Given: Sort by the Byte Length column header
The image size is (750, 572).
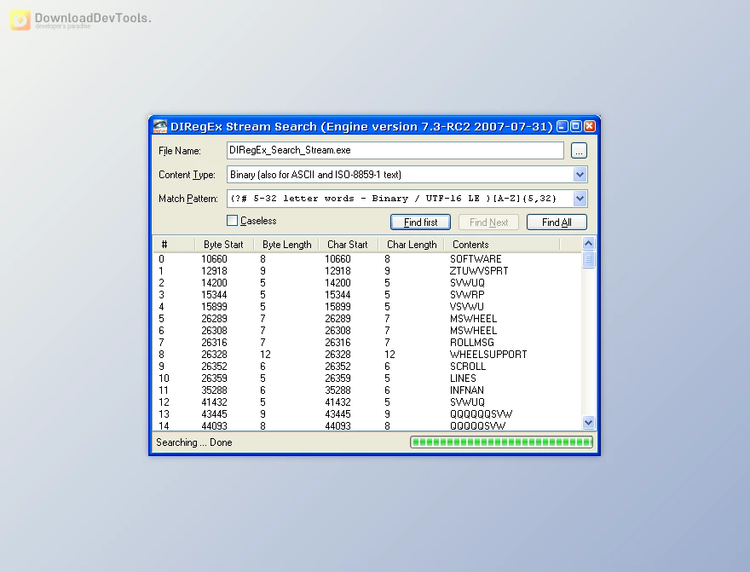Looking at the screenshot, I should [287, 244].
